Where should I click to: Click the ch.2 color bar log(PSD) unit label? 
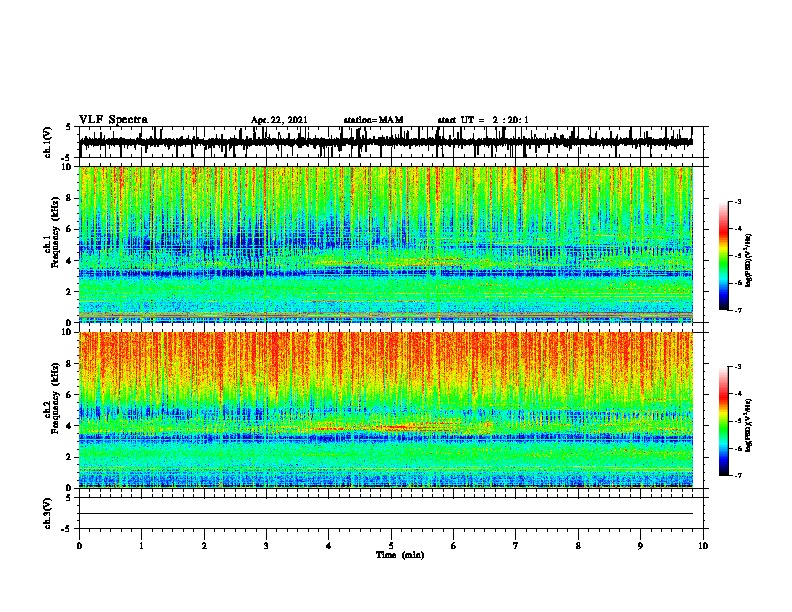(749, 425)
